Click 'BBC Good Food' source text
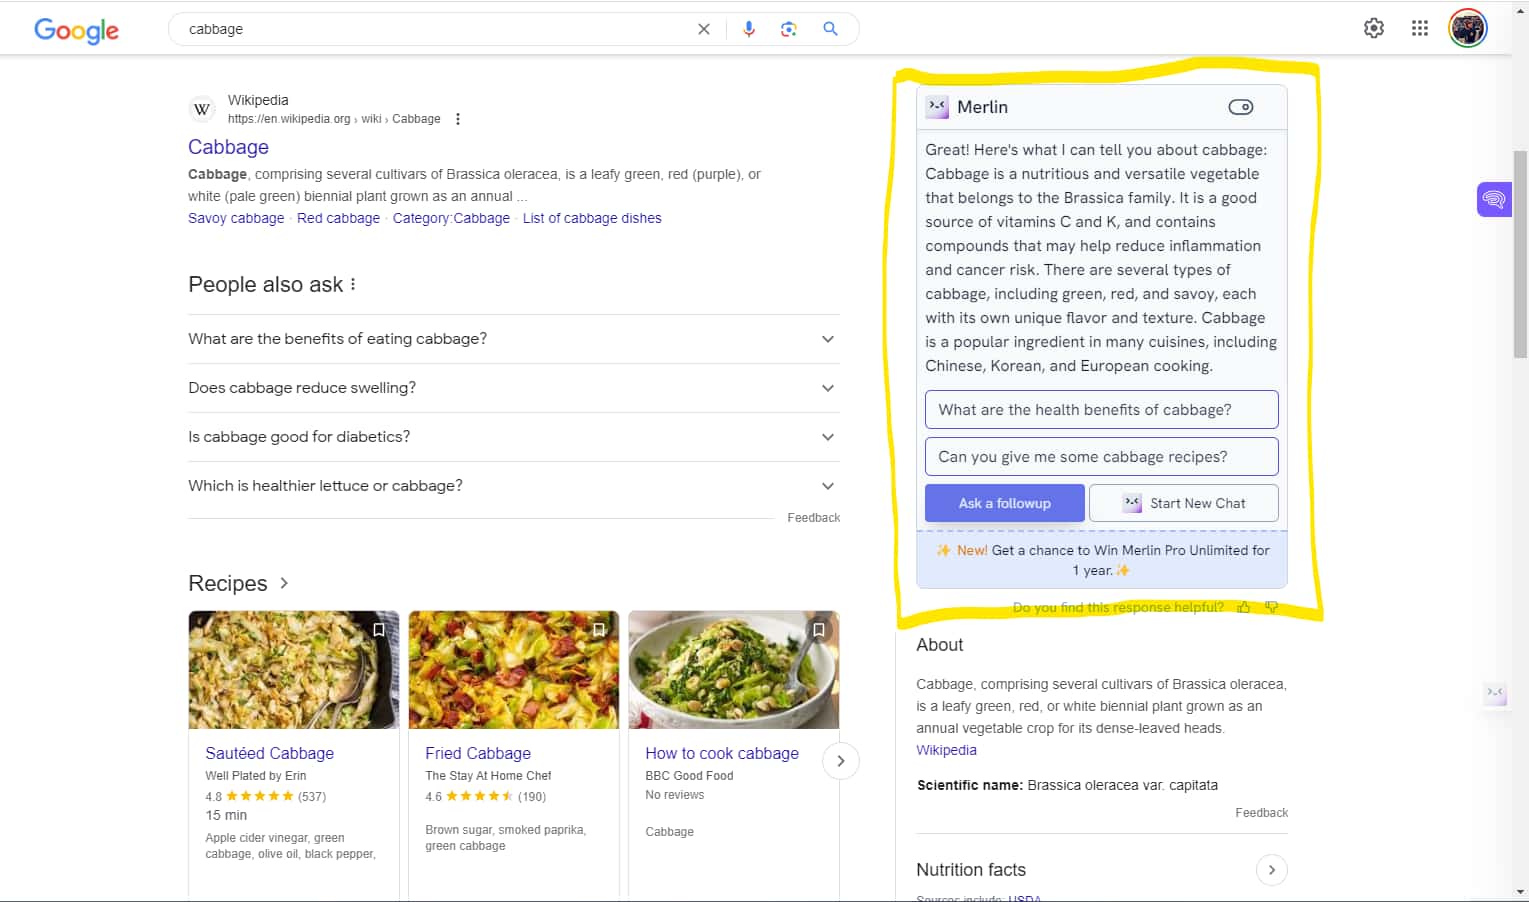The height and width of the screenshot is (902, 1529). 689,776
